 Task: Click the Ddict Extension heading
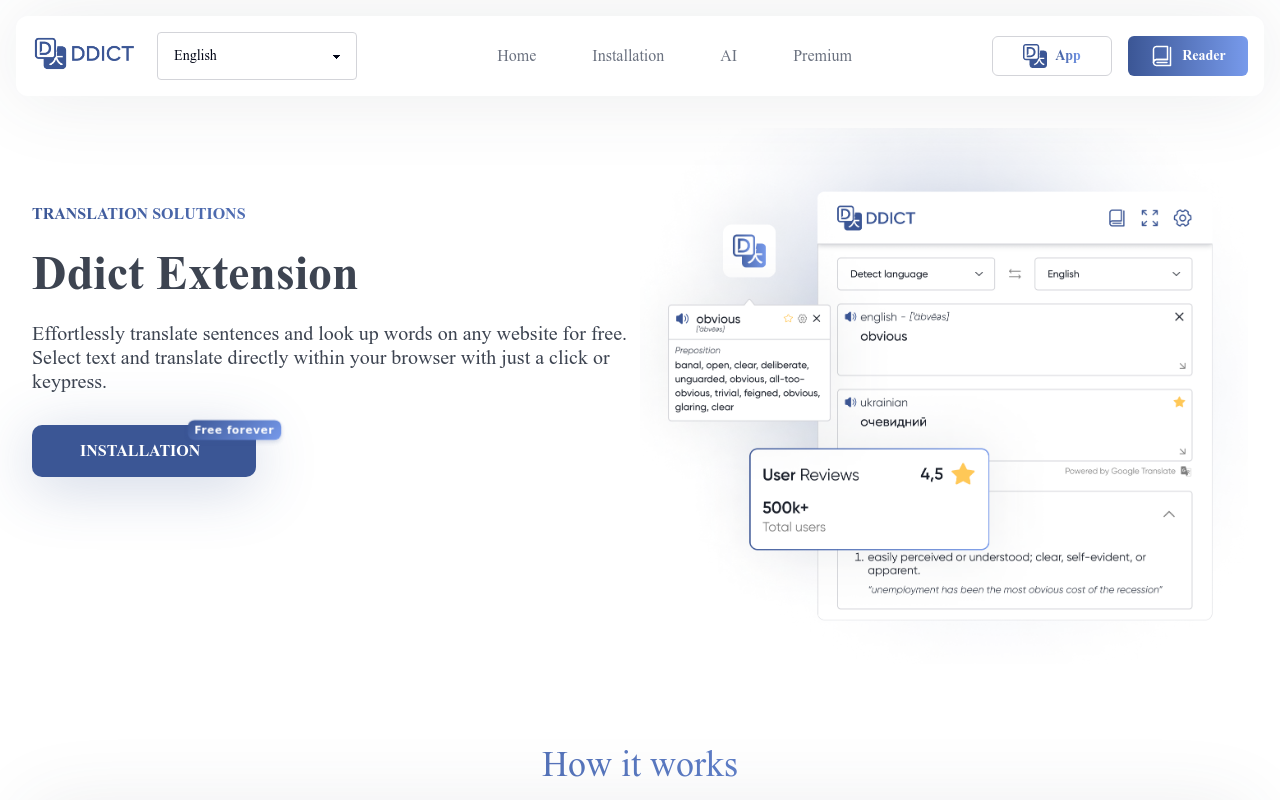(x=195, y=273)
